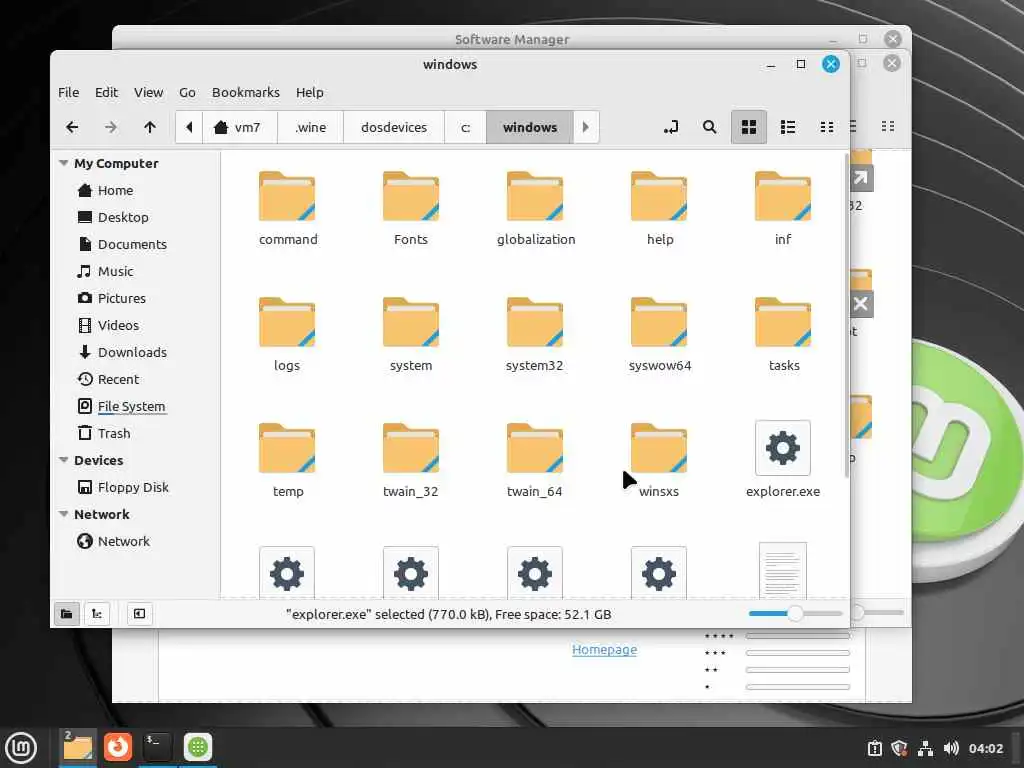Collapse the My Computer section
1024x768 pixels.
click(x=63, y=163)
